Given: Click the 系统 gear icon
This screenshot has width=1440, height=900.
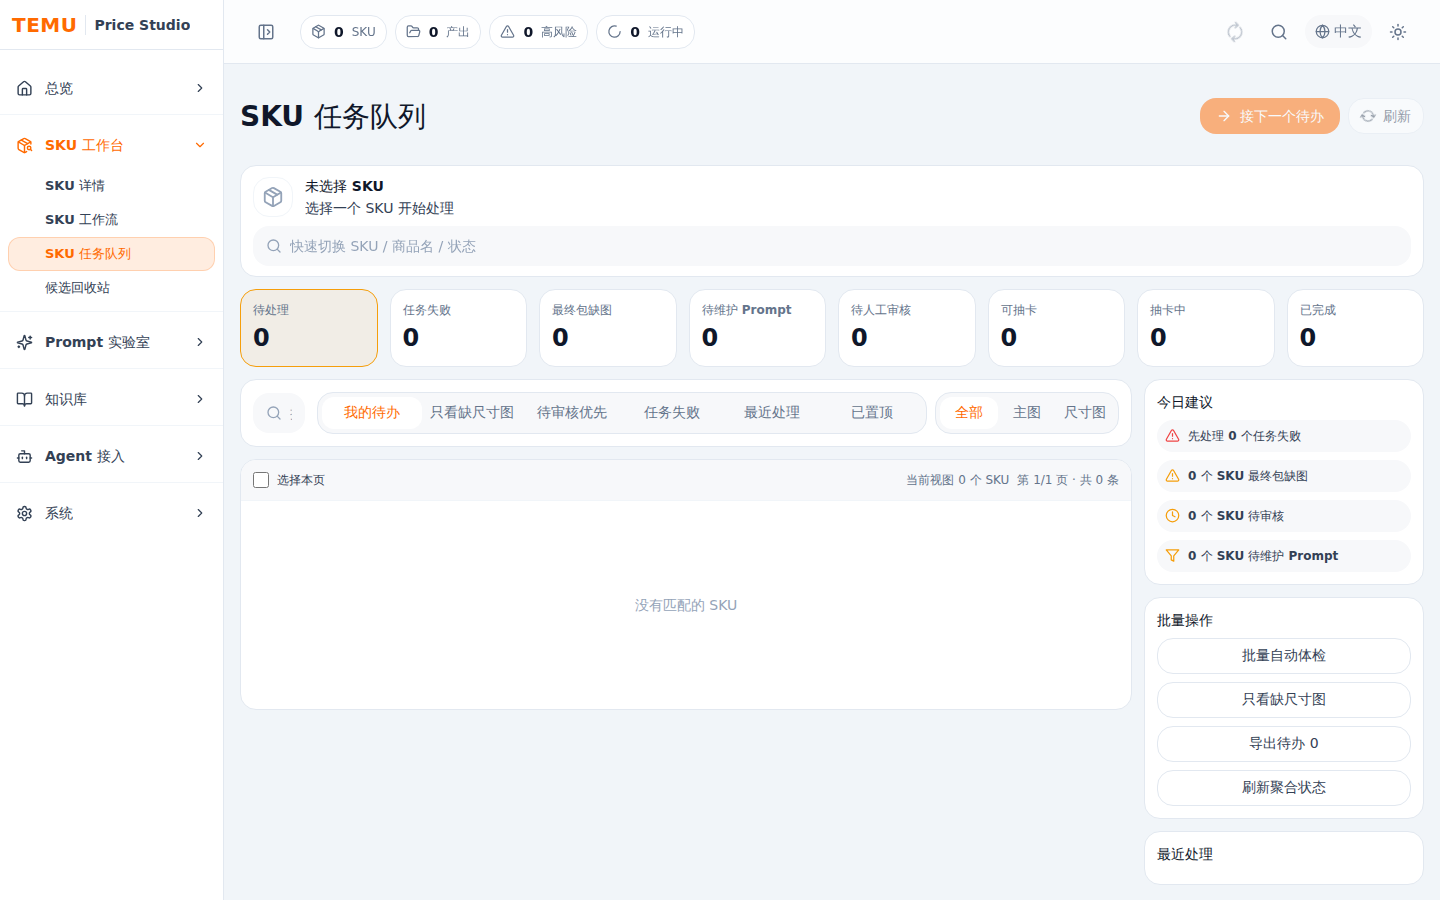Looking at the screenshot, I should click(25, 513).
